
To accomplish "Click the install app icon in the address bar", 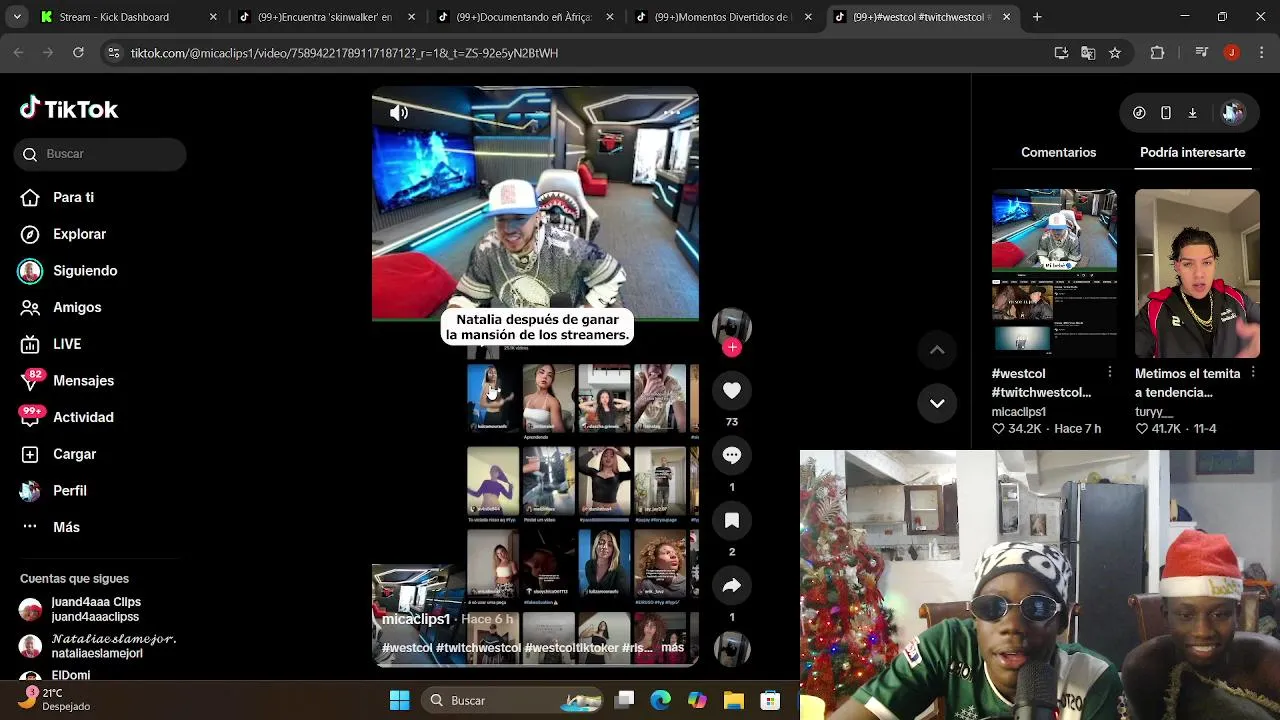I will pyautogui.click(x=1061, y=53).
